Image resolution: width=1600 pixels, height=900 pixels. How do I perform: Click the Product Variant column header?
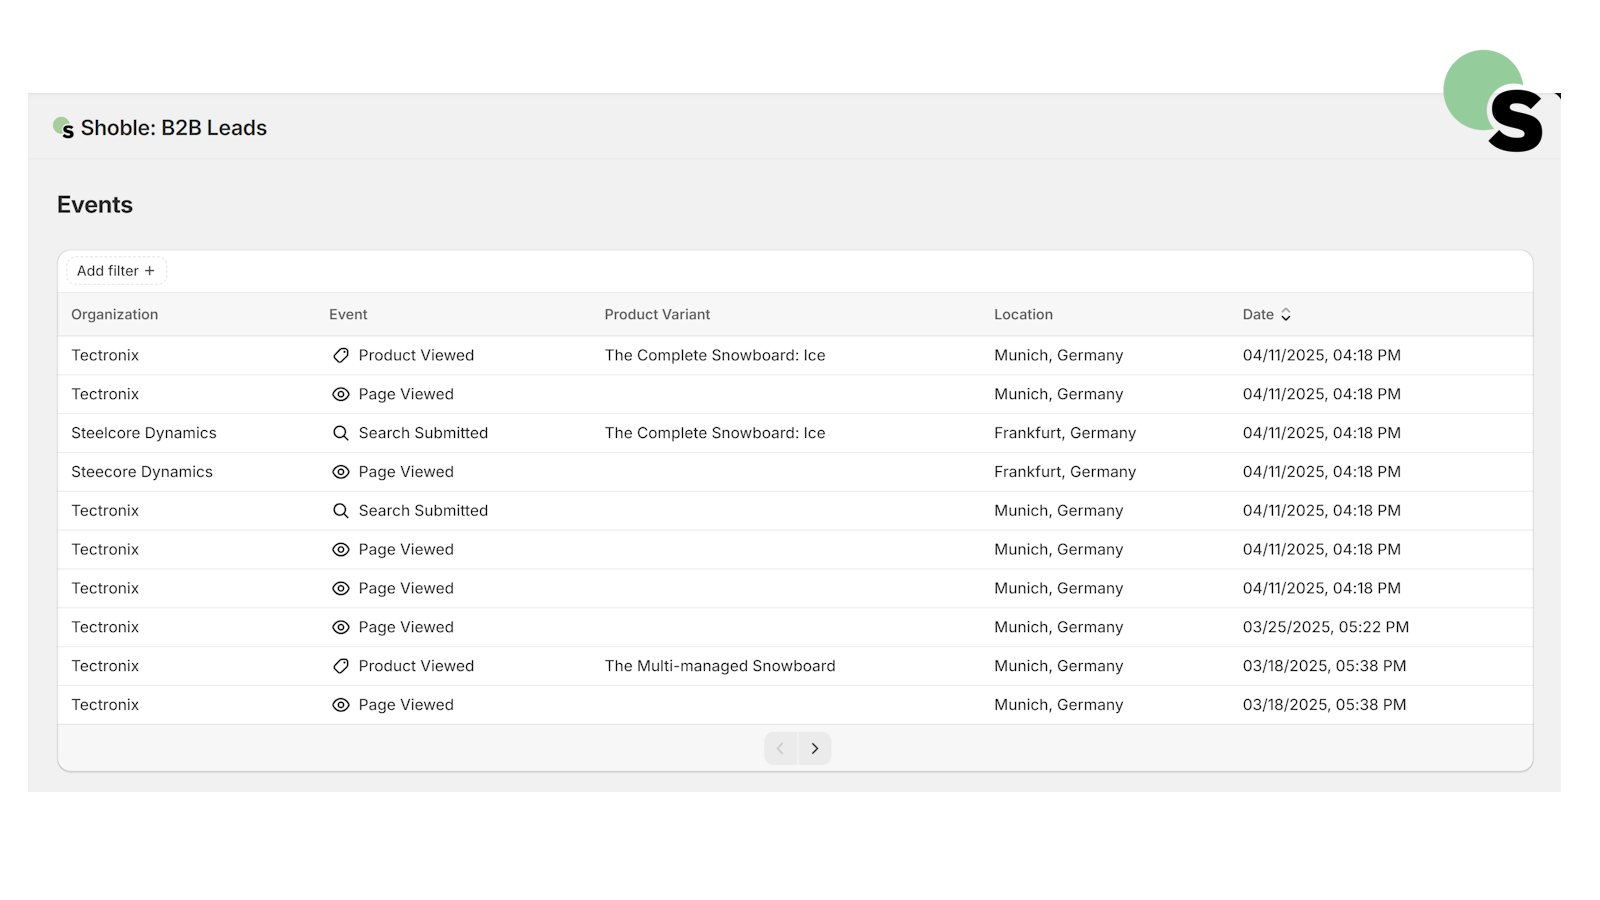[x=657, y=314]
